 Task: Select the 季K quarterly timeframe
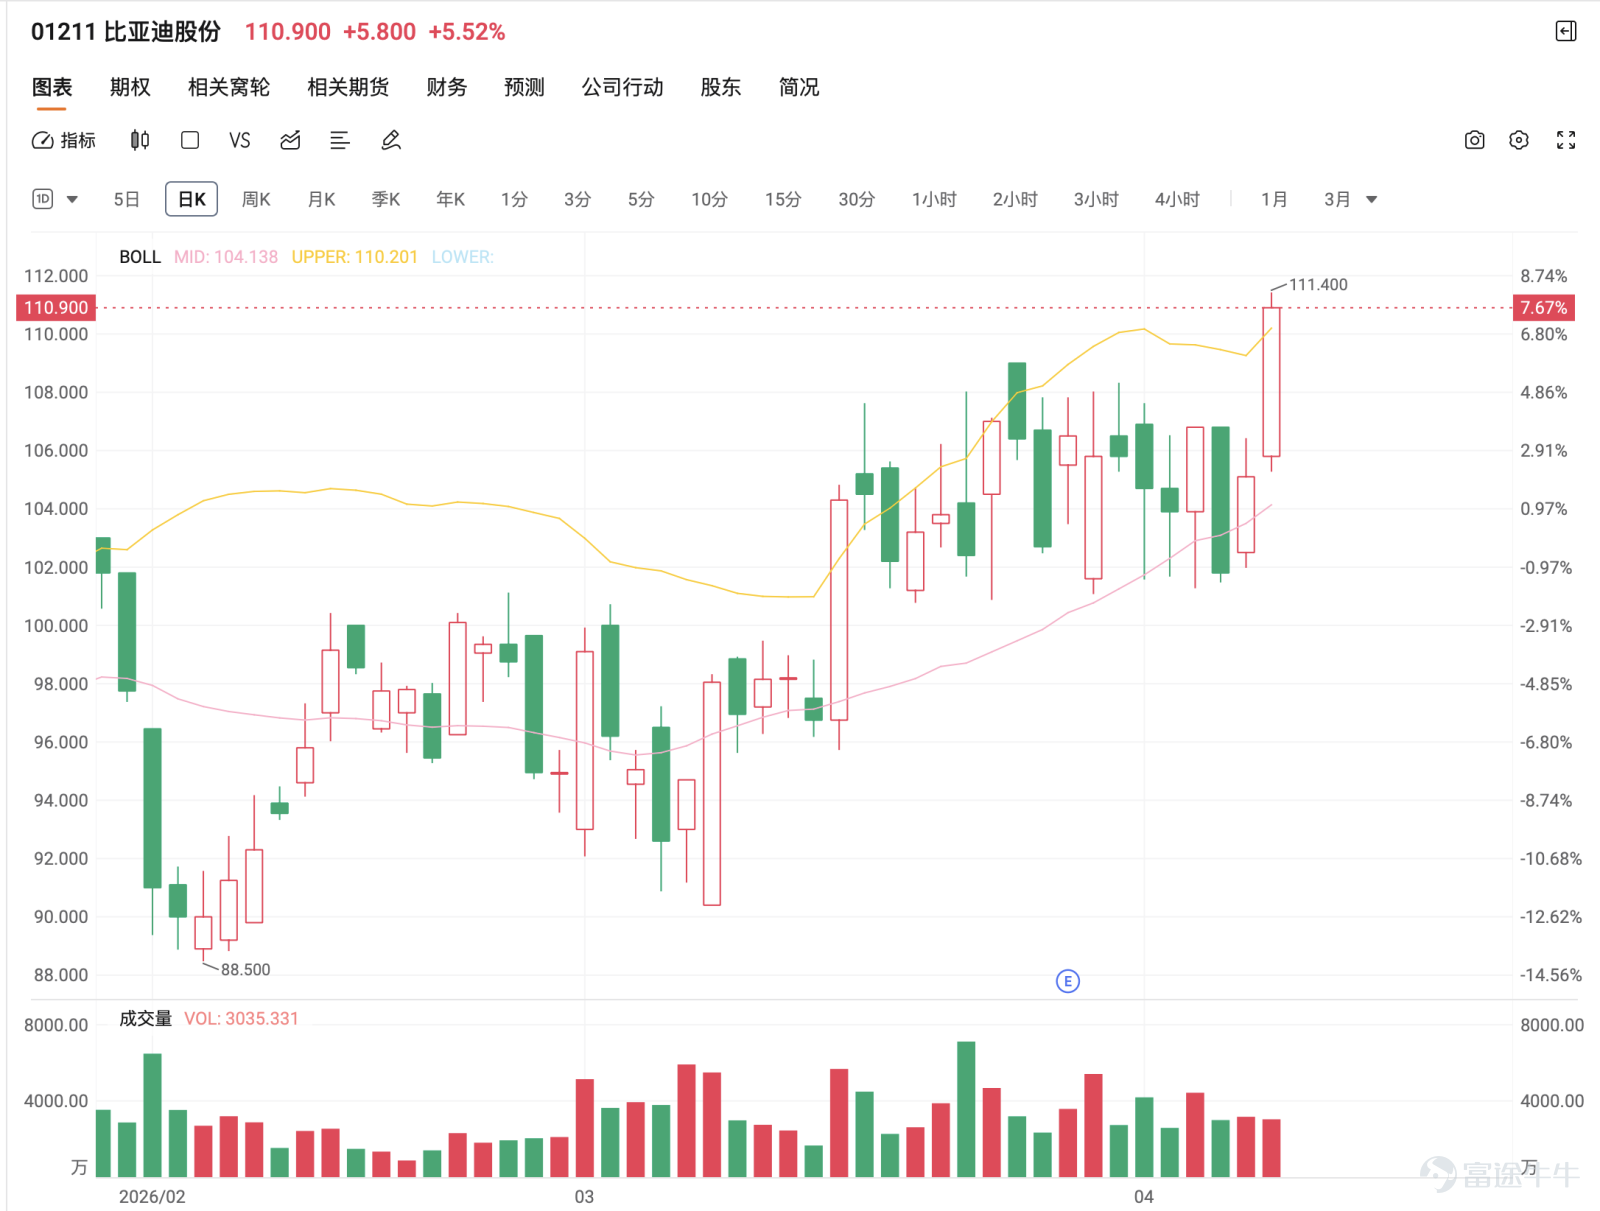(386, 199)
